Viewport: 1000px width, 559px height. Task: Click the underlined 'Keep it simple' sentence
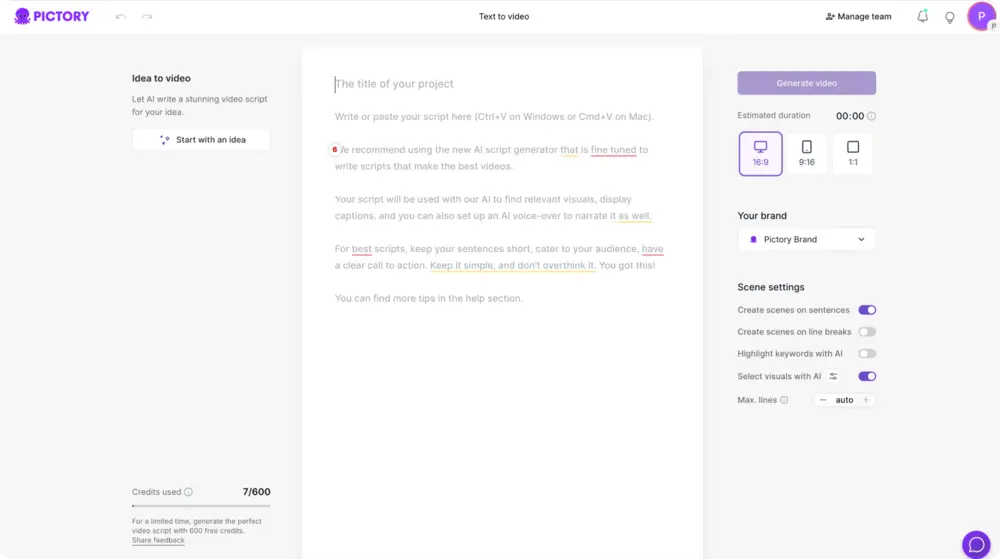(513, 265)
